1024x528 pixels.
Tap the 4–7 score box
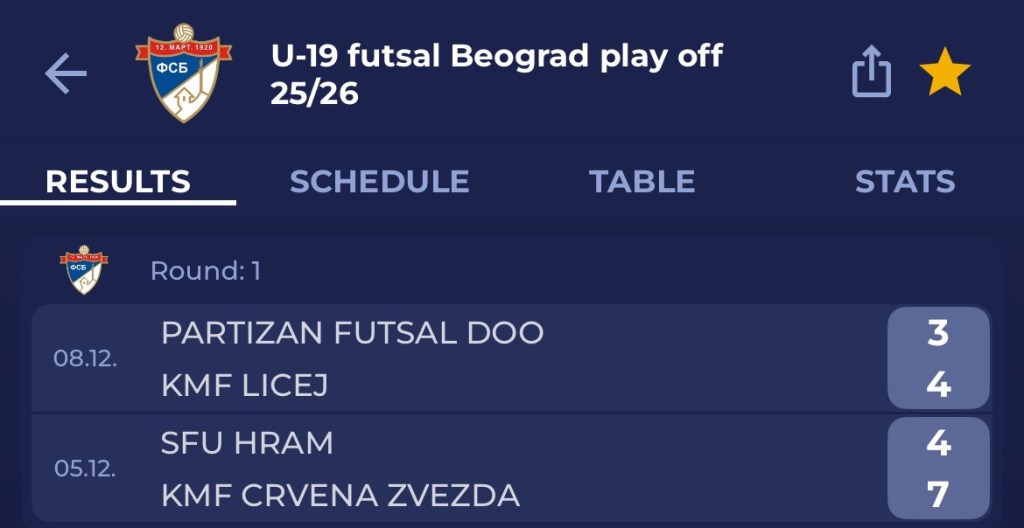pos(937,468)
